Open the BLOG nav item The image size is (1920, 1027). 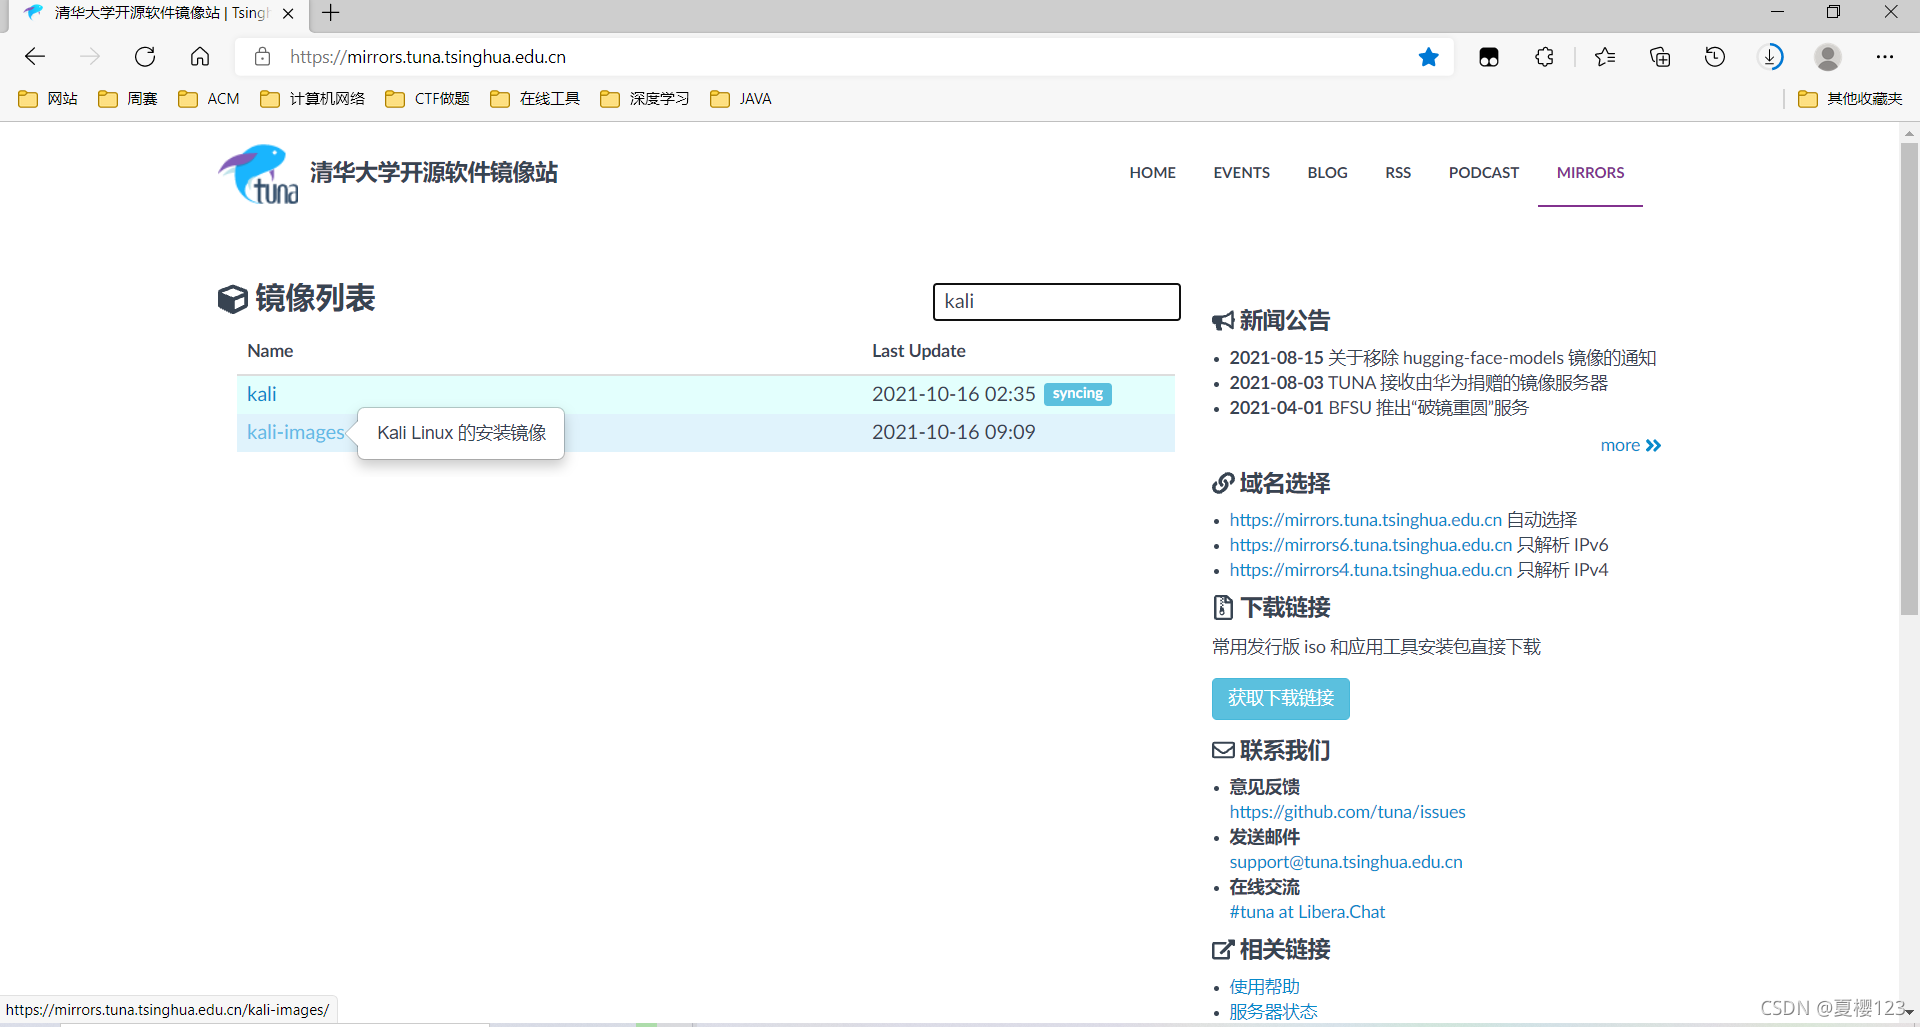pos(1327,173)
